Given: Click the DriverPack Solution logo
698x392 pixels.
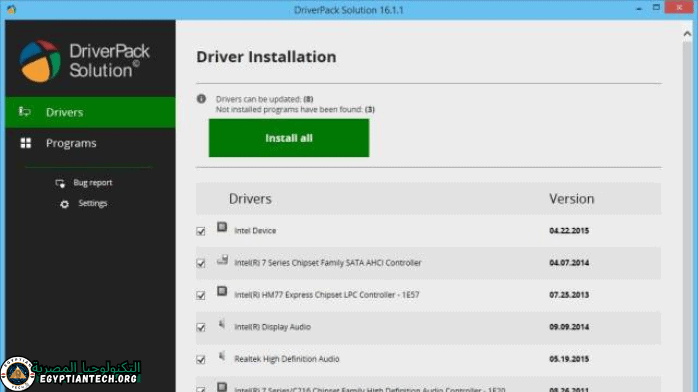Looking at the screenshot, I should coord(85,61).
